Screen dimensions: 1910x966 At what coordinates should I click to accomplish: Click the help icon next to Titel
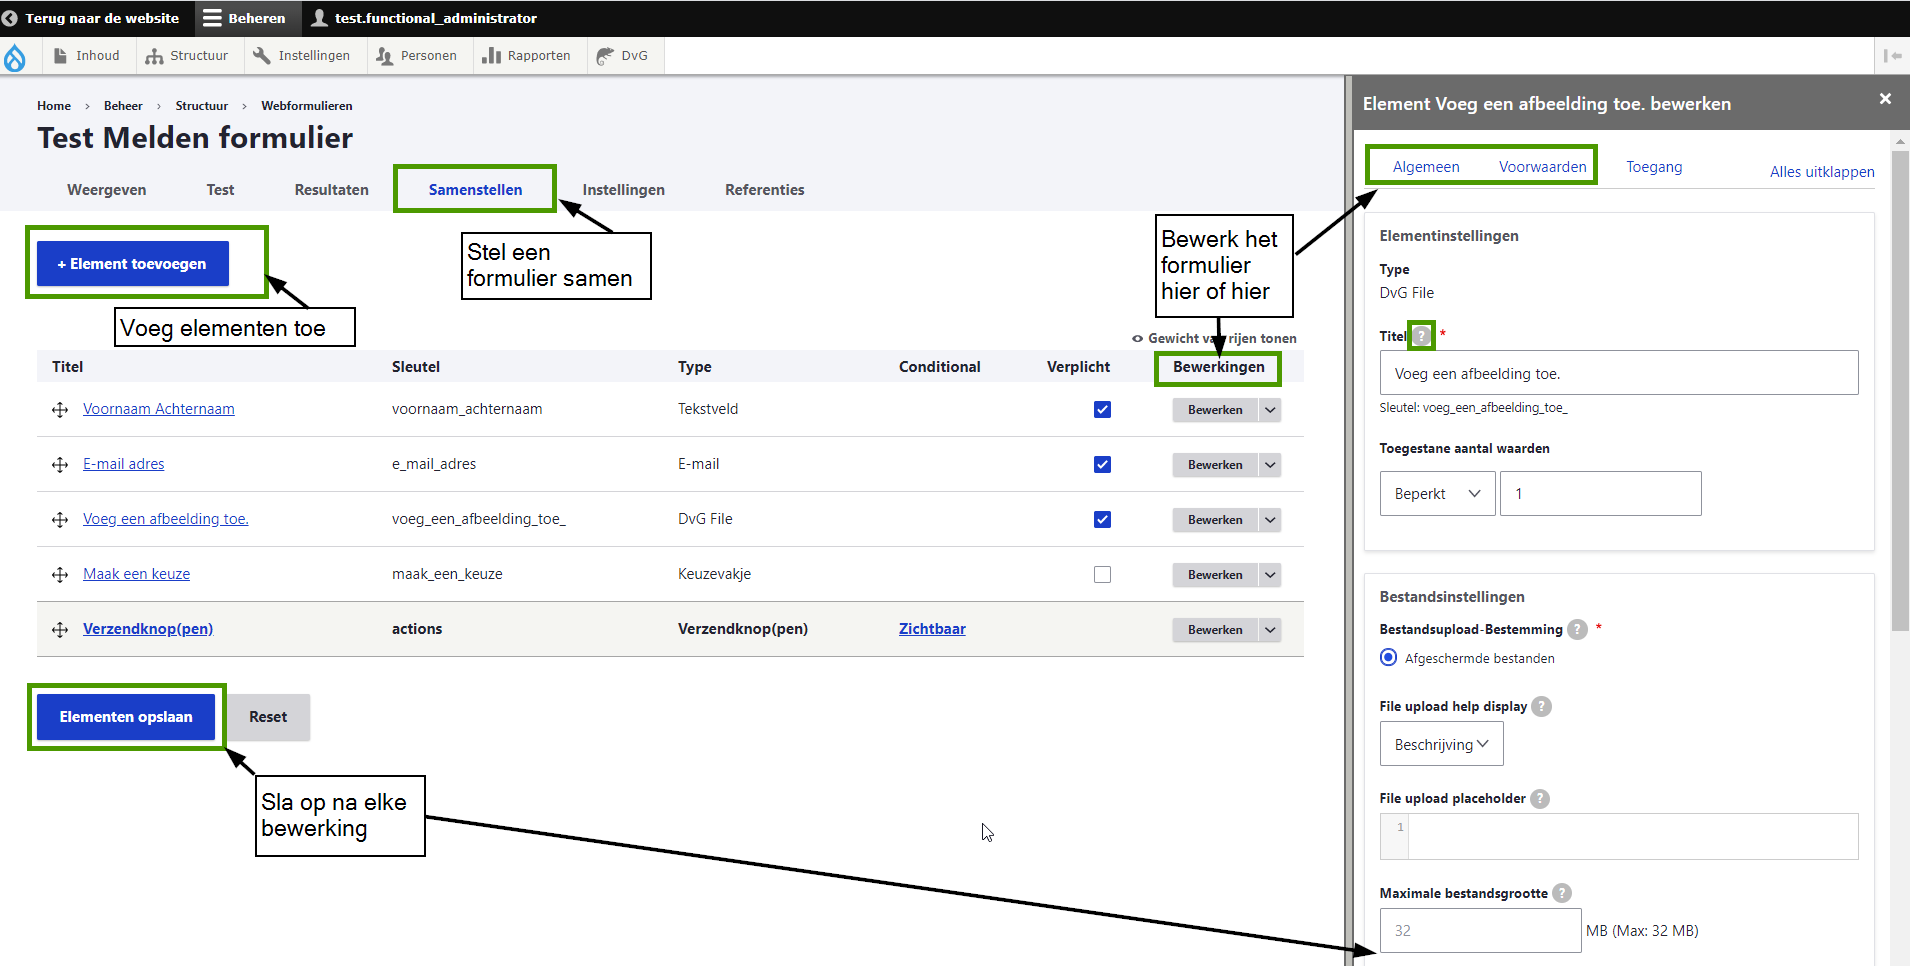point(1421,336)
